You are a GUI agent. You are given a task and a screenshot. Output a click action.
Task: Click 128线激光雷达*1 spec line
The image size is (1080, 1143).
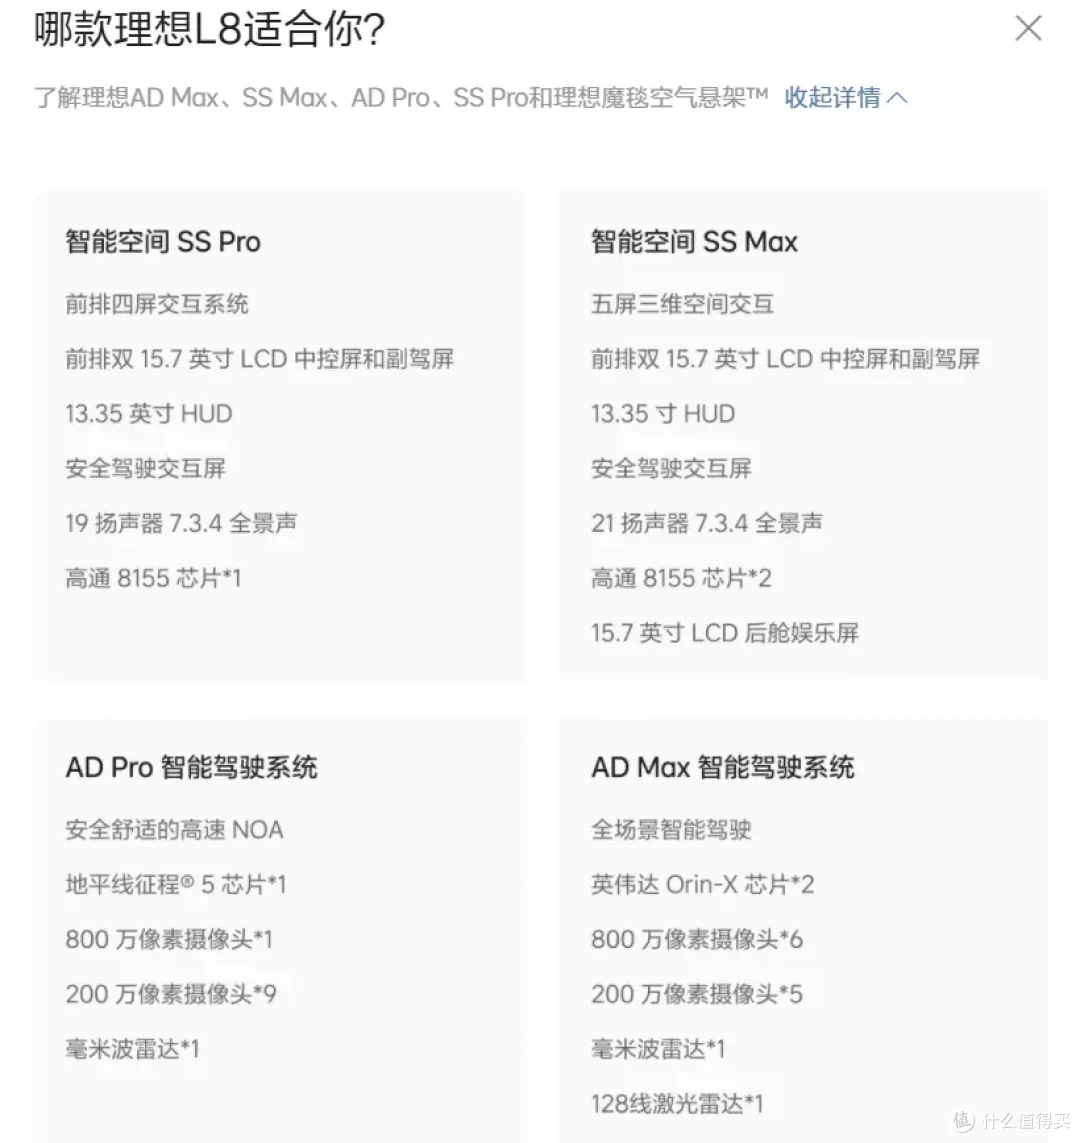click(x=677, y=1104)
